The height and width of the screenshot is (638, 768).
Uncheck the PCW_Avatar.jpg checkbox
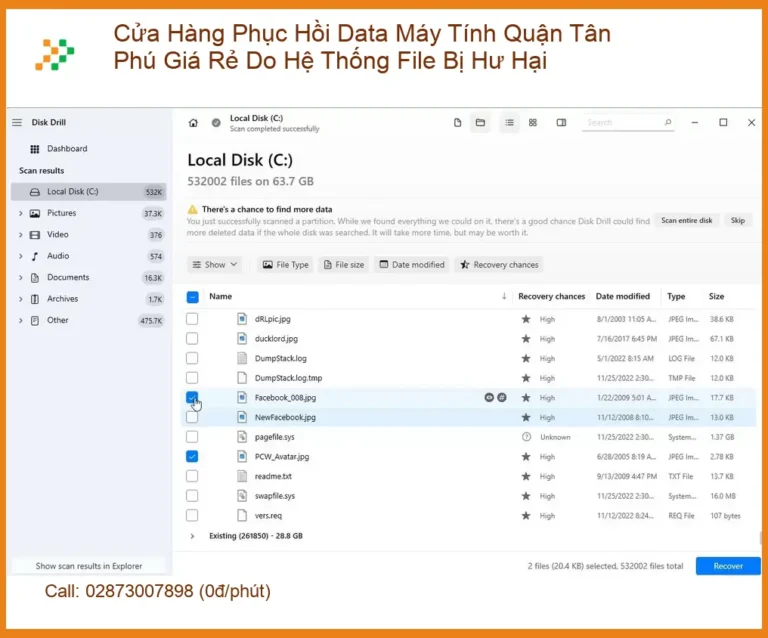192,456
